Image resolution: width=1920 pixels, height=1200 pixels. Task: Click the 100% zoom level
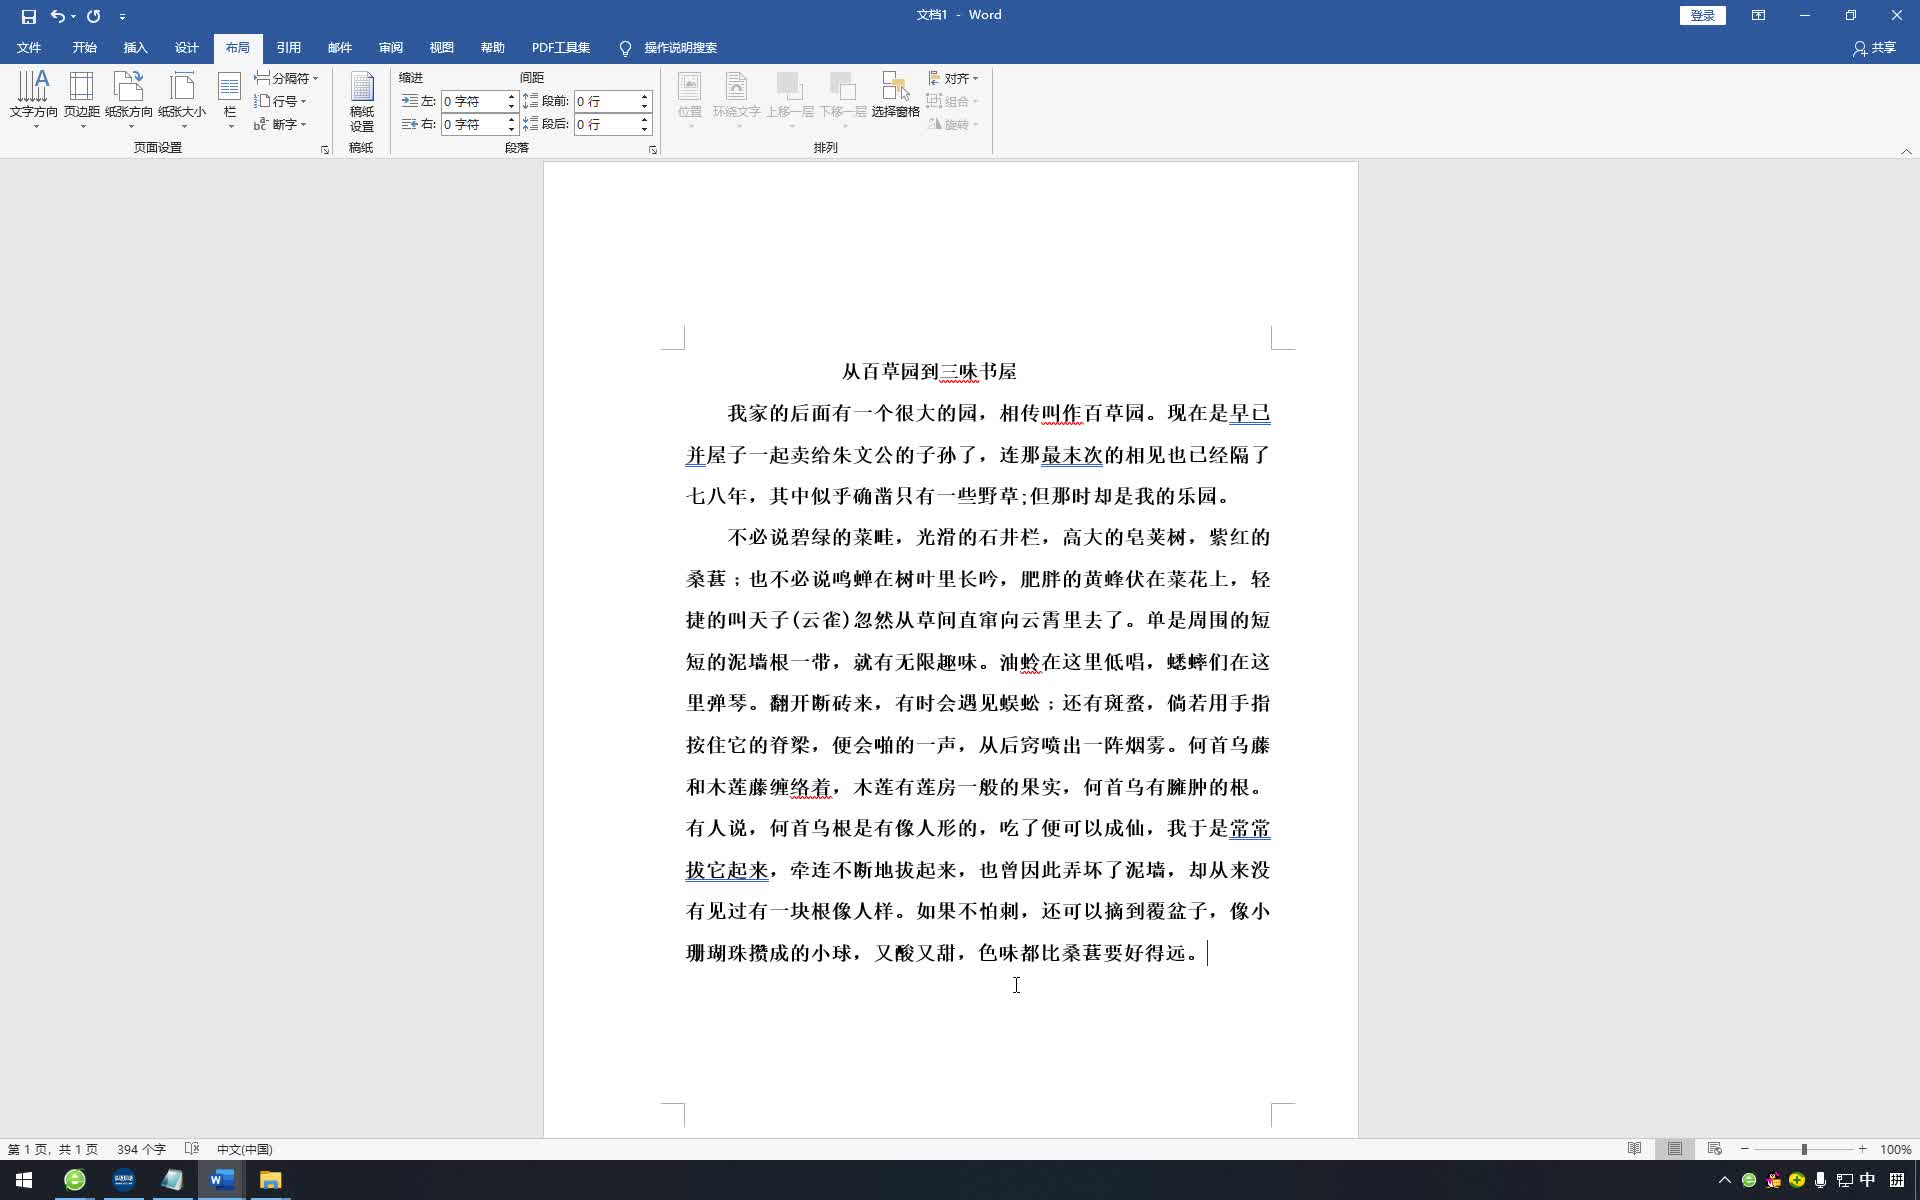(1895, 1149)
